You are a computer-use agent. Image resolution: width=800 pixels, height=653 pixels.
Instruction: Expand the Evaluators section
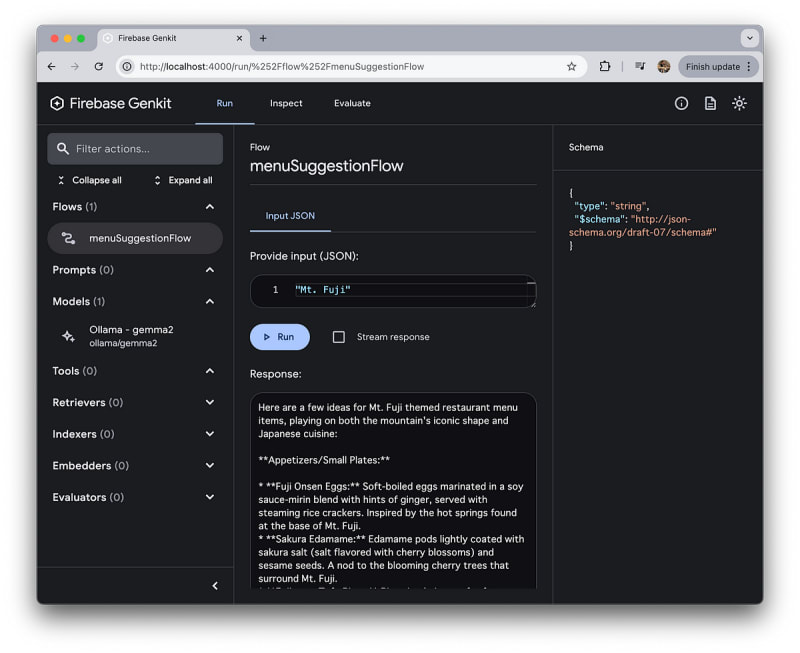tap(210, 497)
